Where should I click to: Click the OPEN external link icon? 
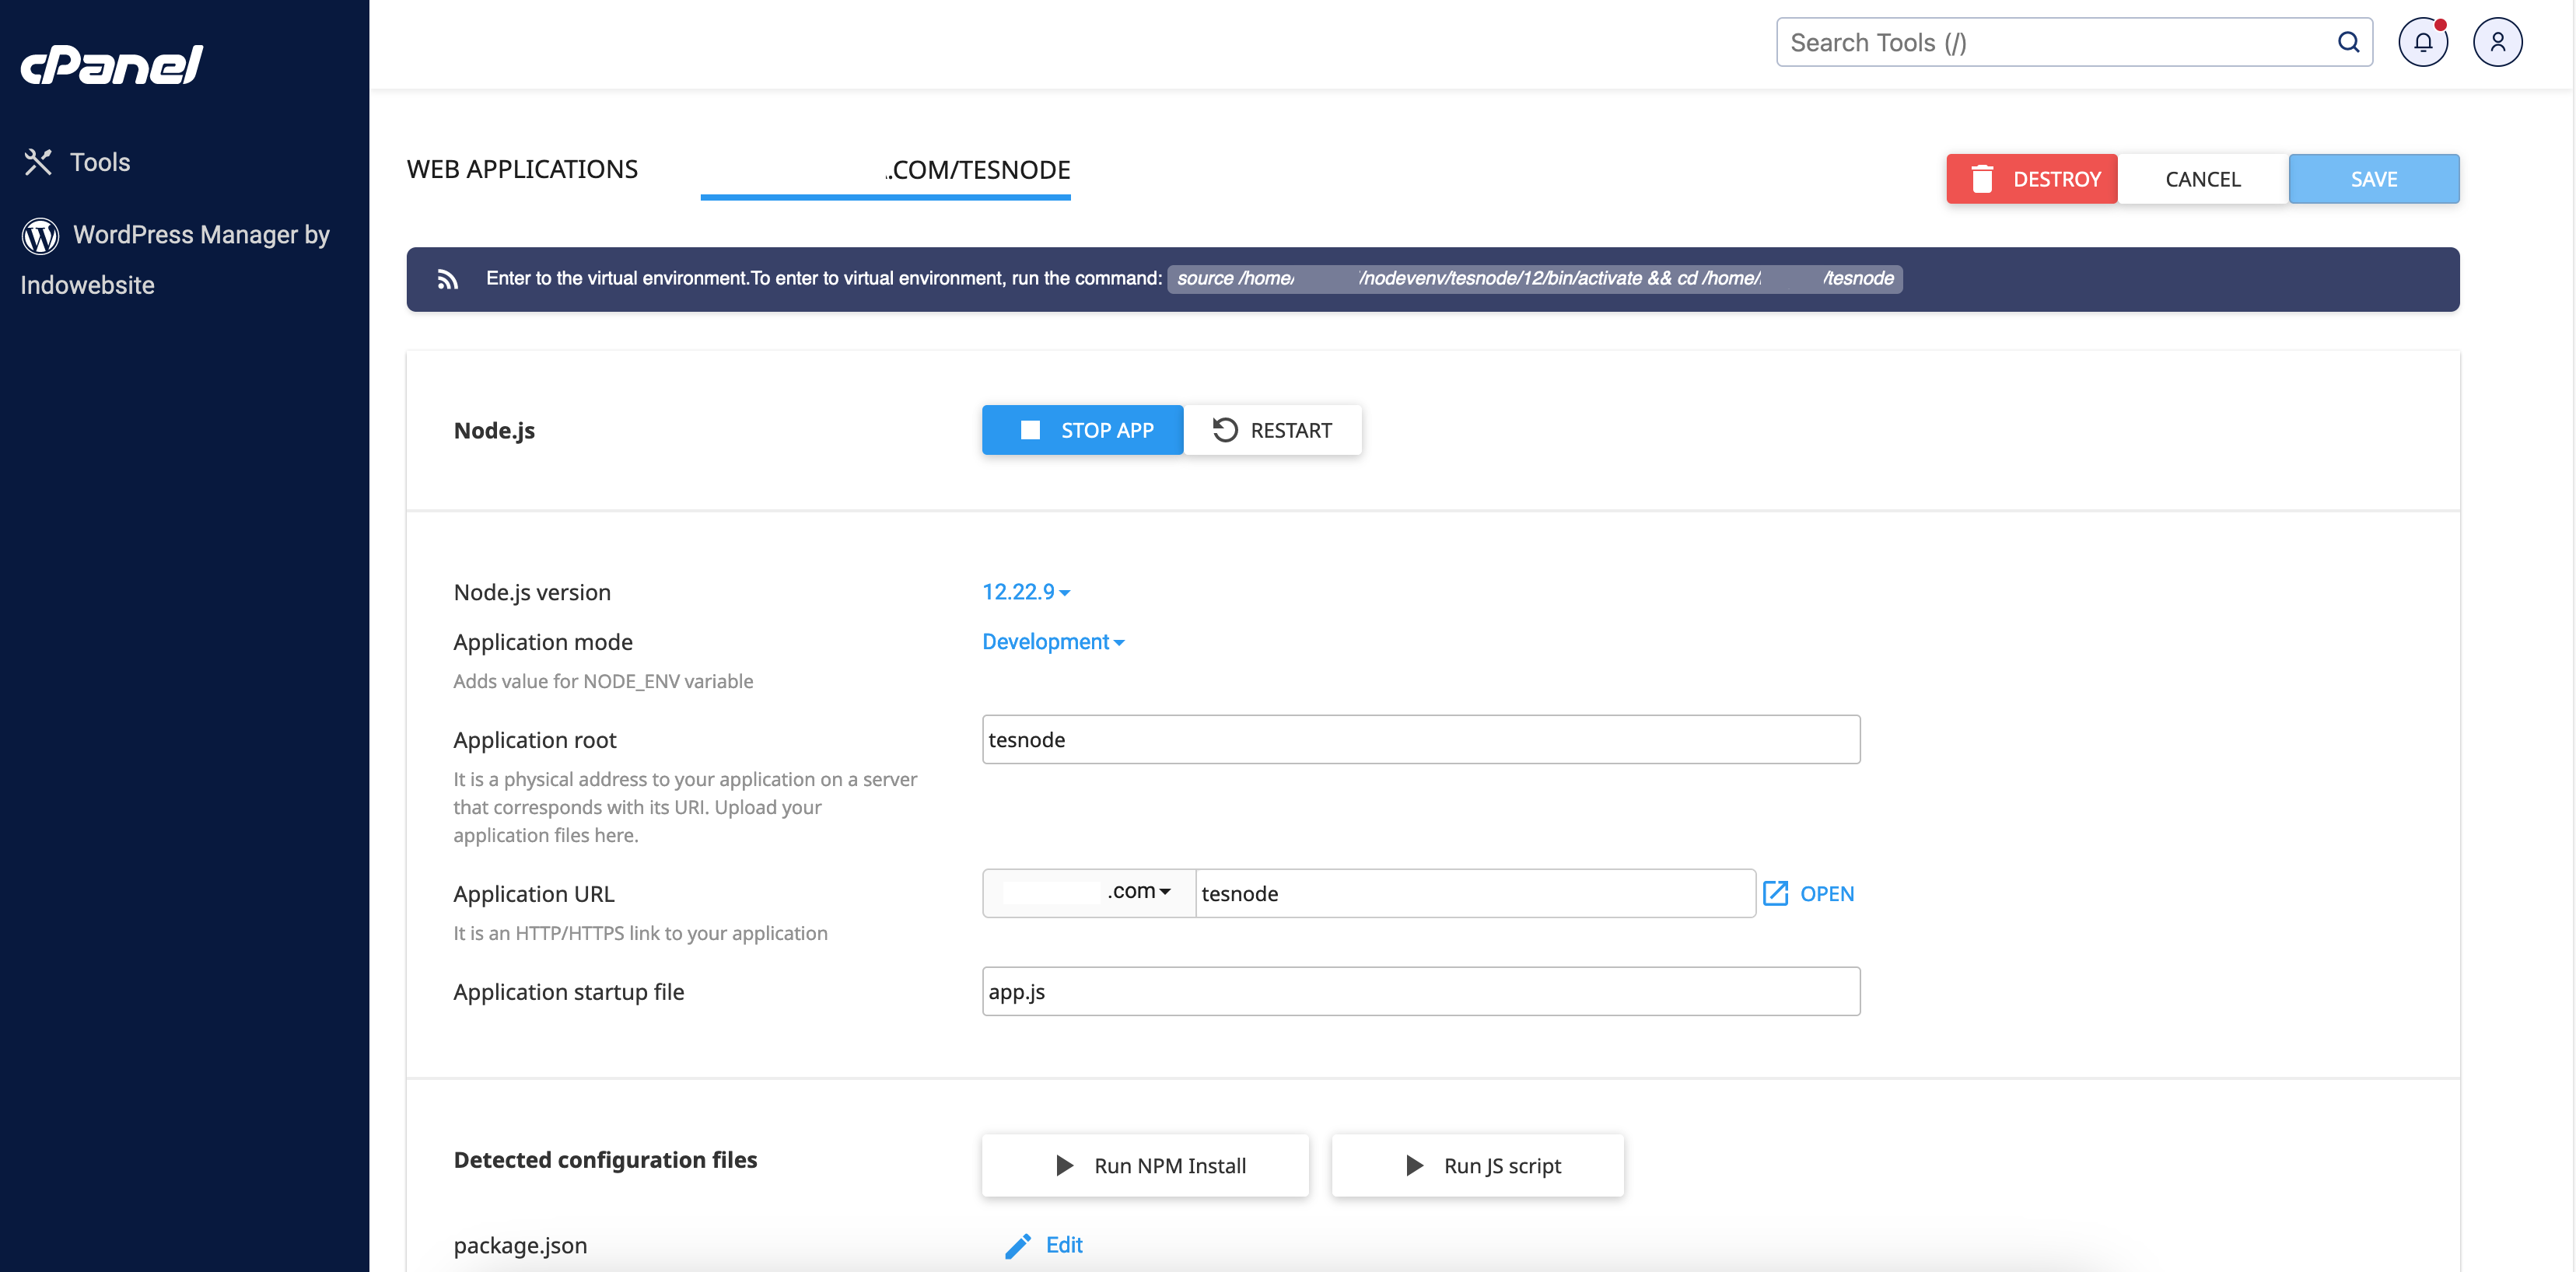(x=1775, y=893)
